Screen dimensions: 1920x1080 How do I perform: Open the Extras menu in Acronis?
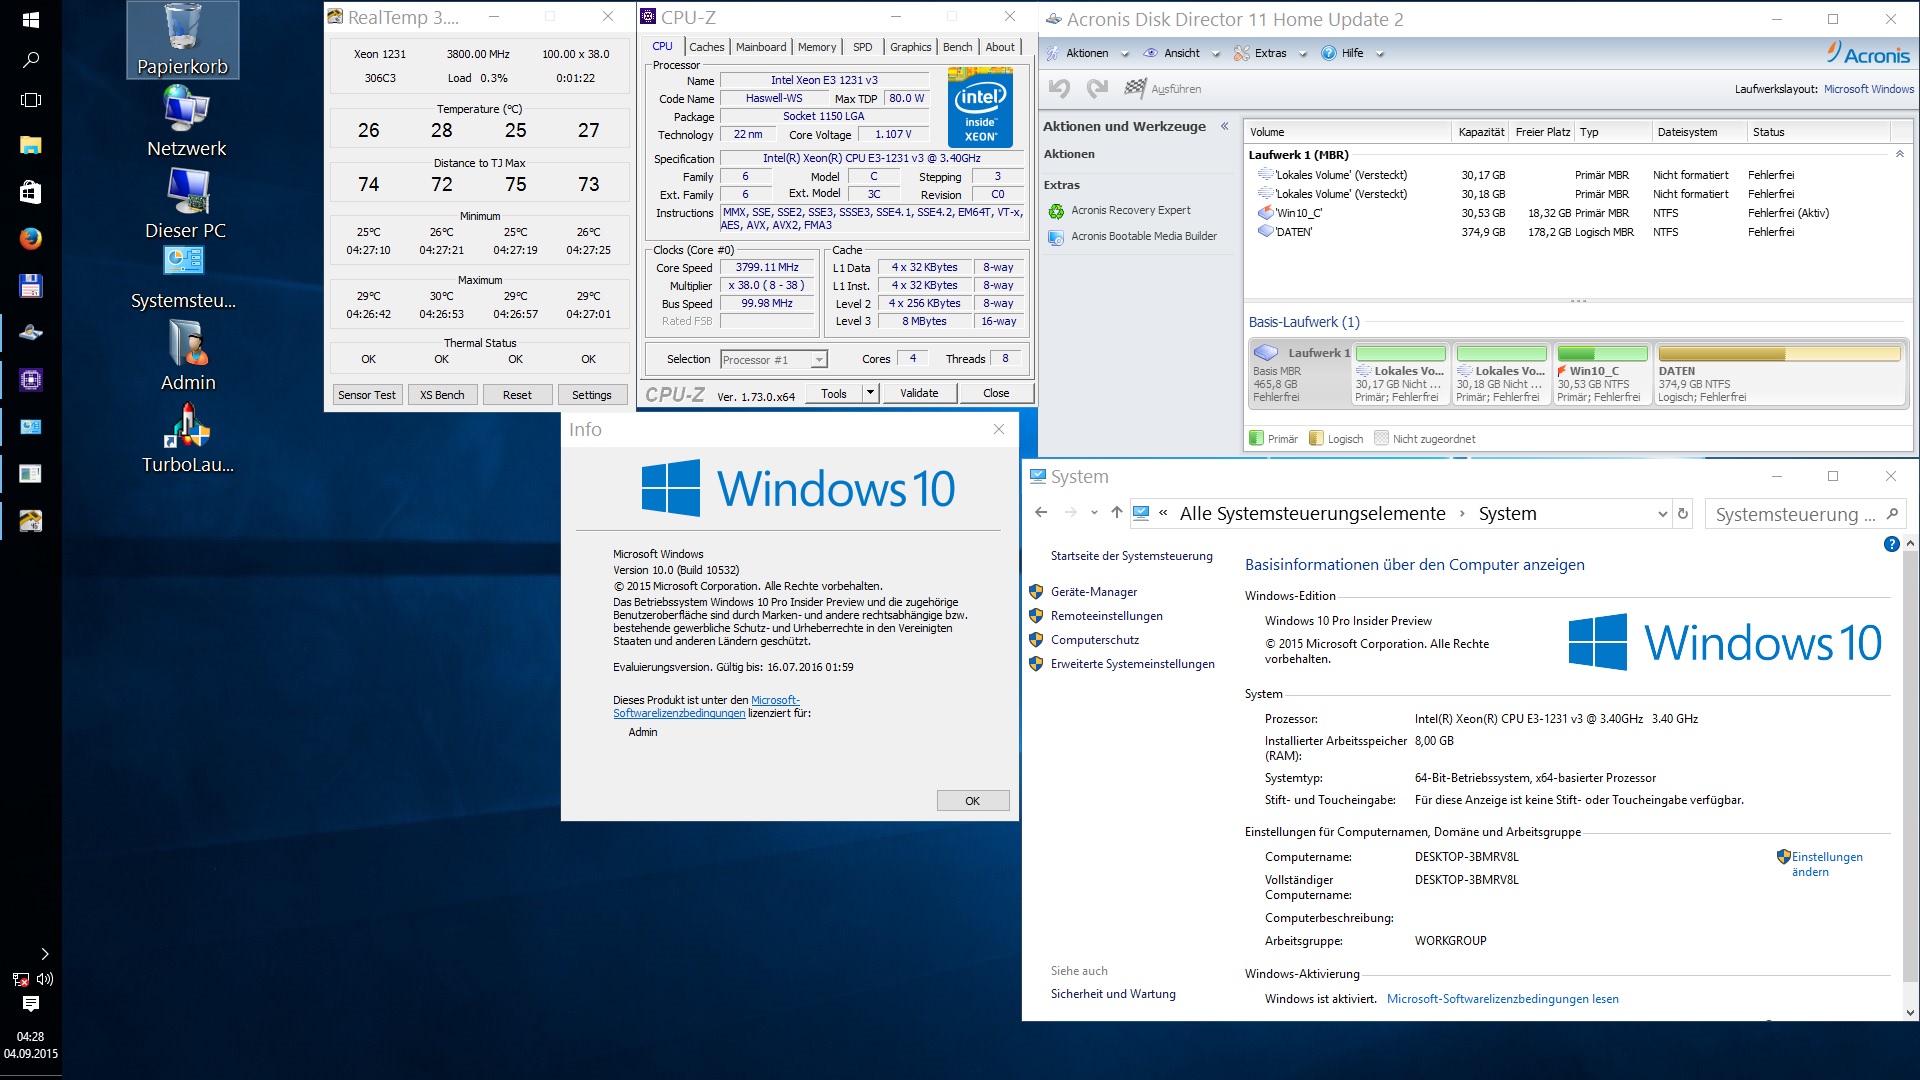coord(1270,54)
